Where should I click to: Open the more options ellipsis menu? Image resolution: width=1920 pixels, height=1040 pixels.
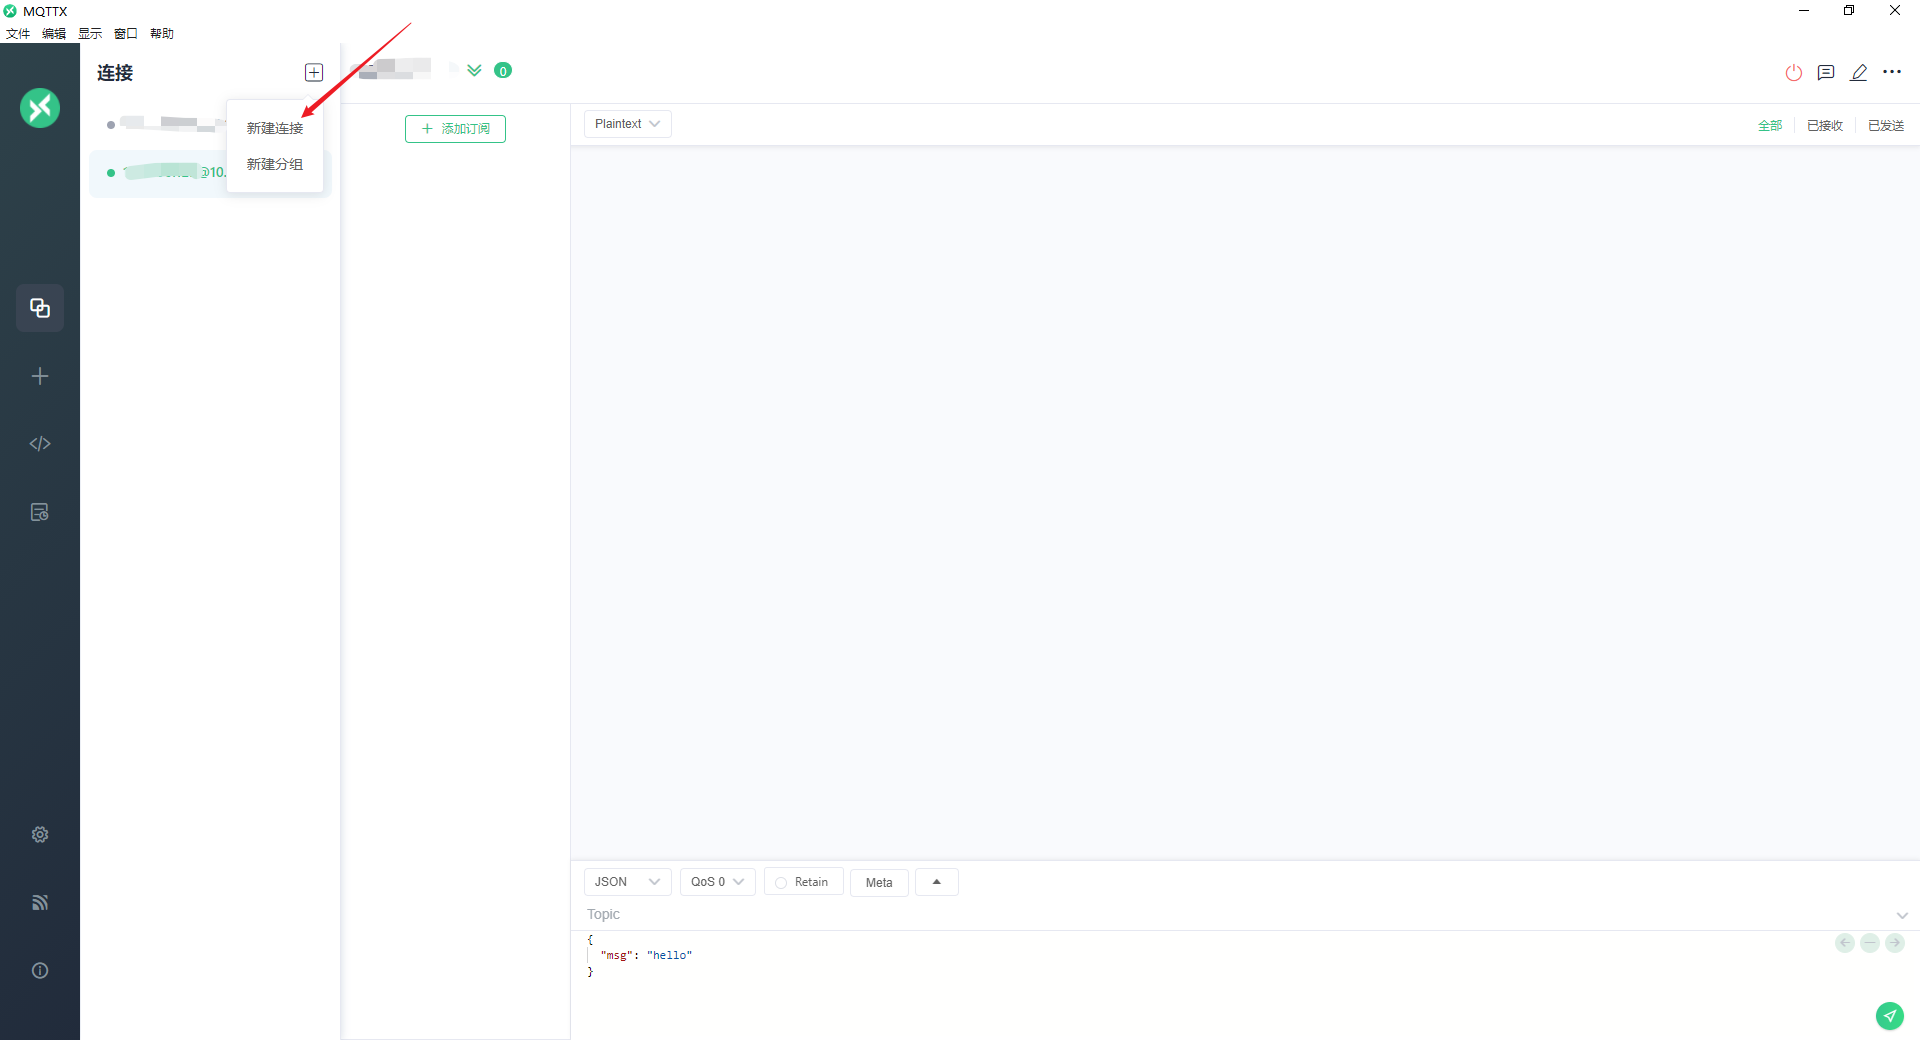coord(1892,72)
